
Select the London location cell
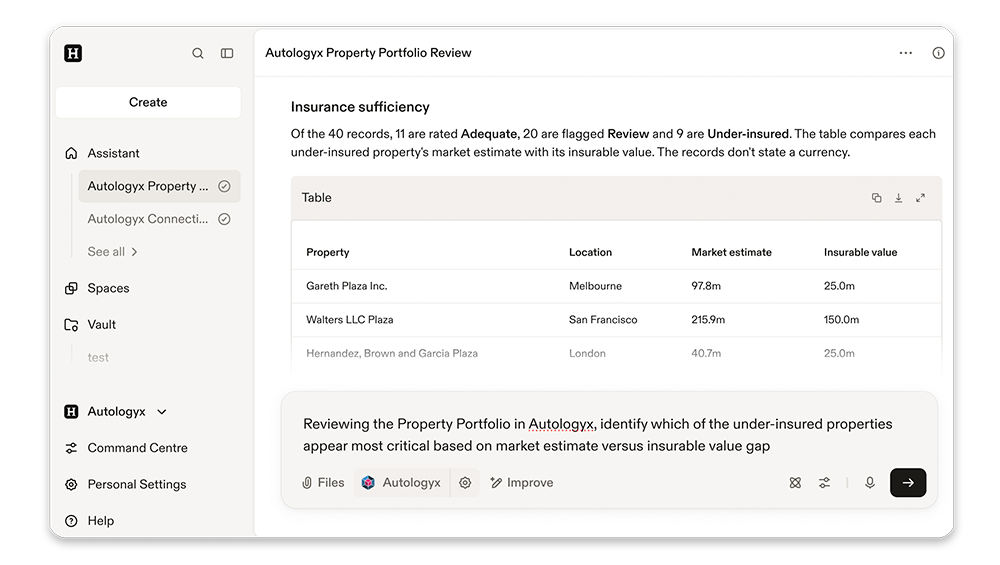[x=587, y=353]
